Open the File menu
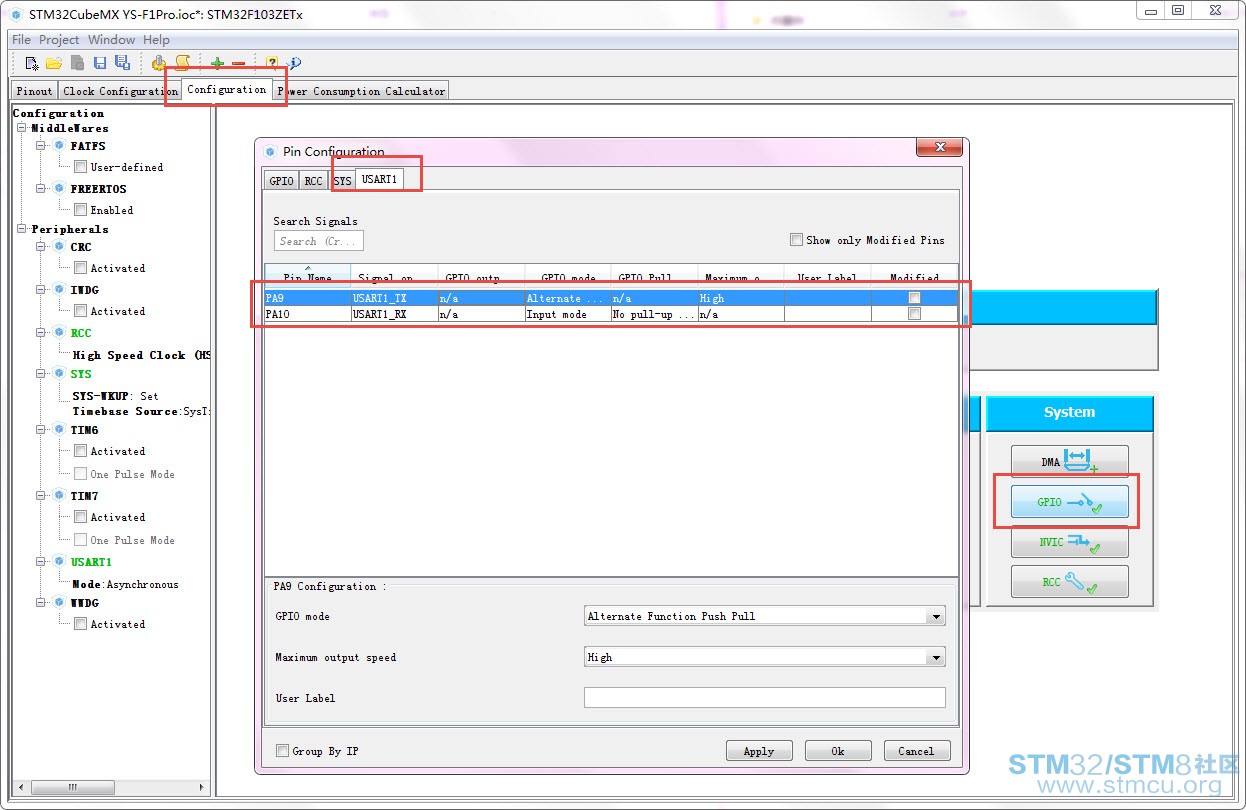Screen dimensions: 1246x810 21,40
